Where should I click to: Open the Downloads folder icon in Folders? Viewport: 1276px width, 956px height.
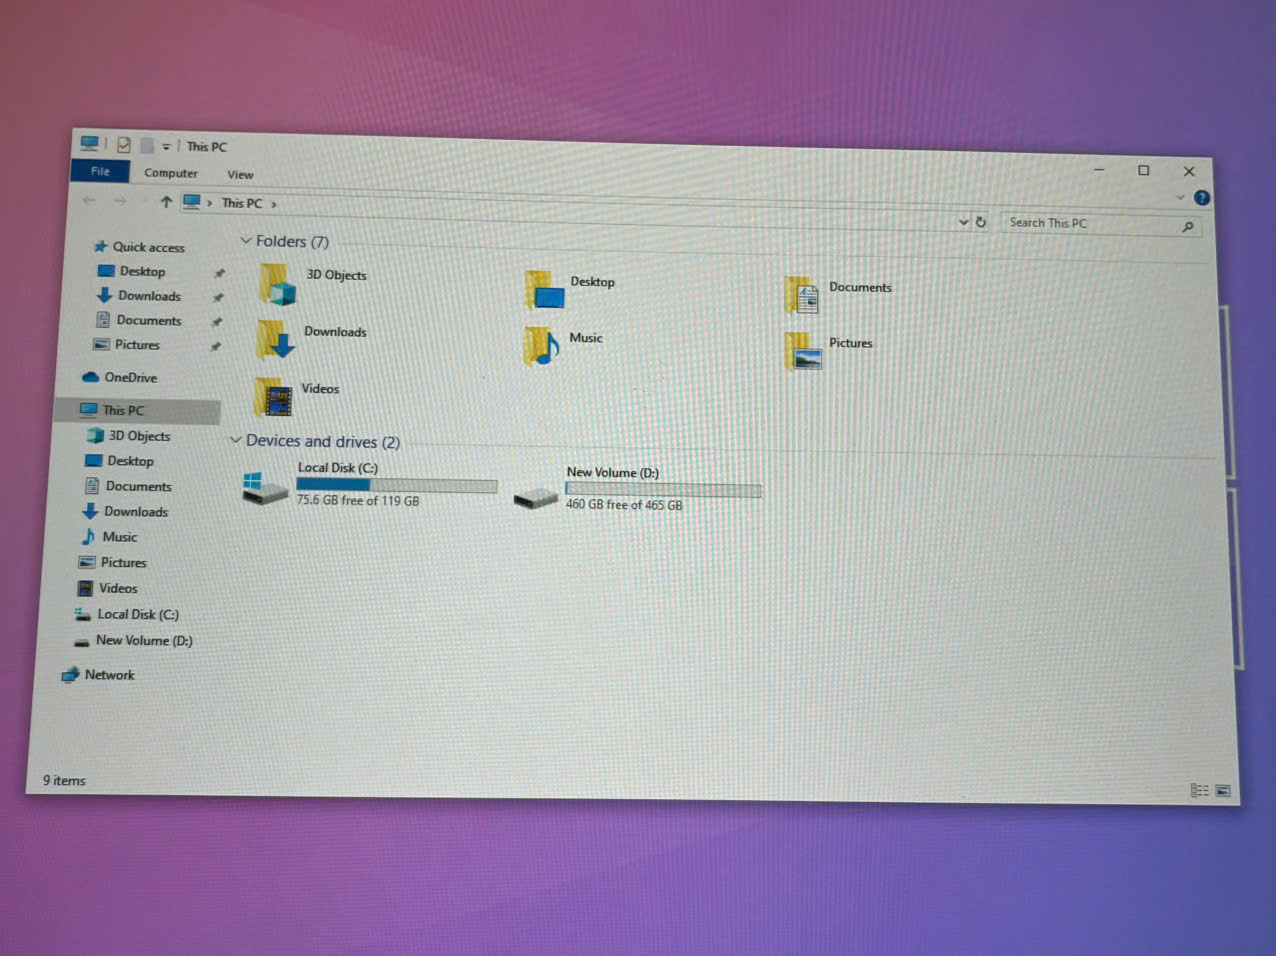click(275, 340)
